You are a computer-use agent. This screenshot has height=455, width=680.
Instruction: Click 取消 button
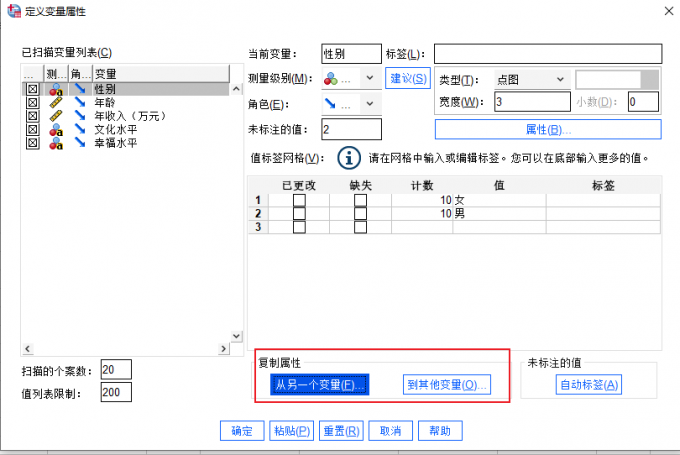click(x=391, y=431)
